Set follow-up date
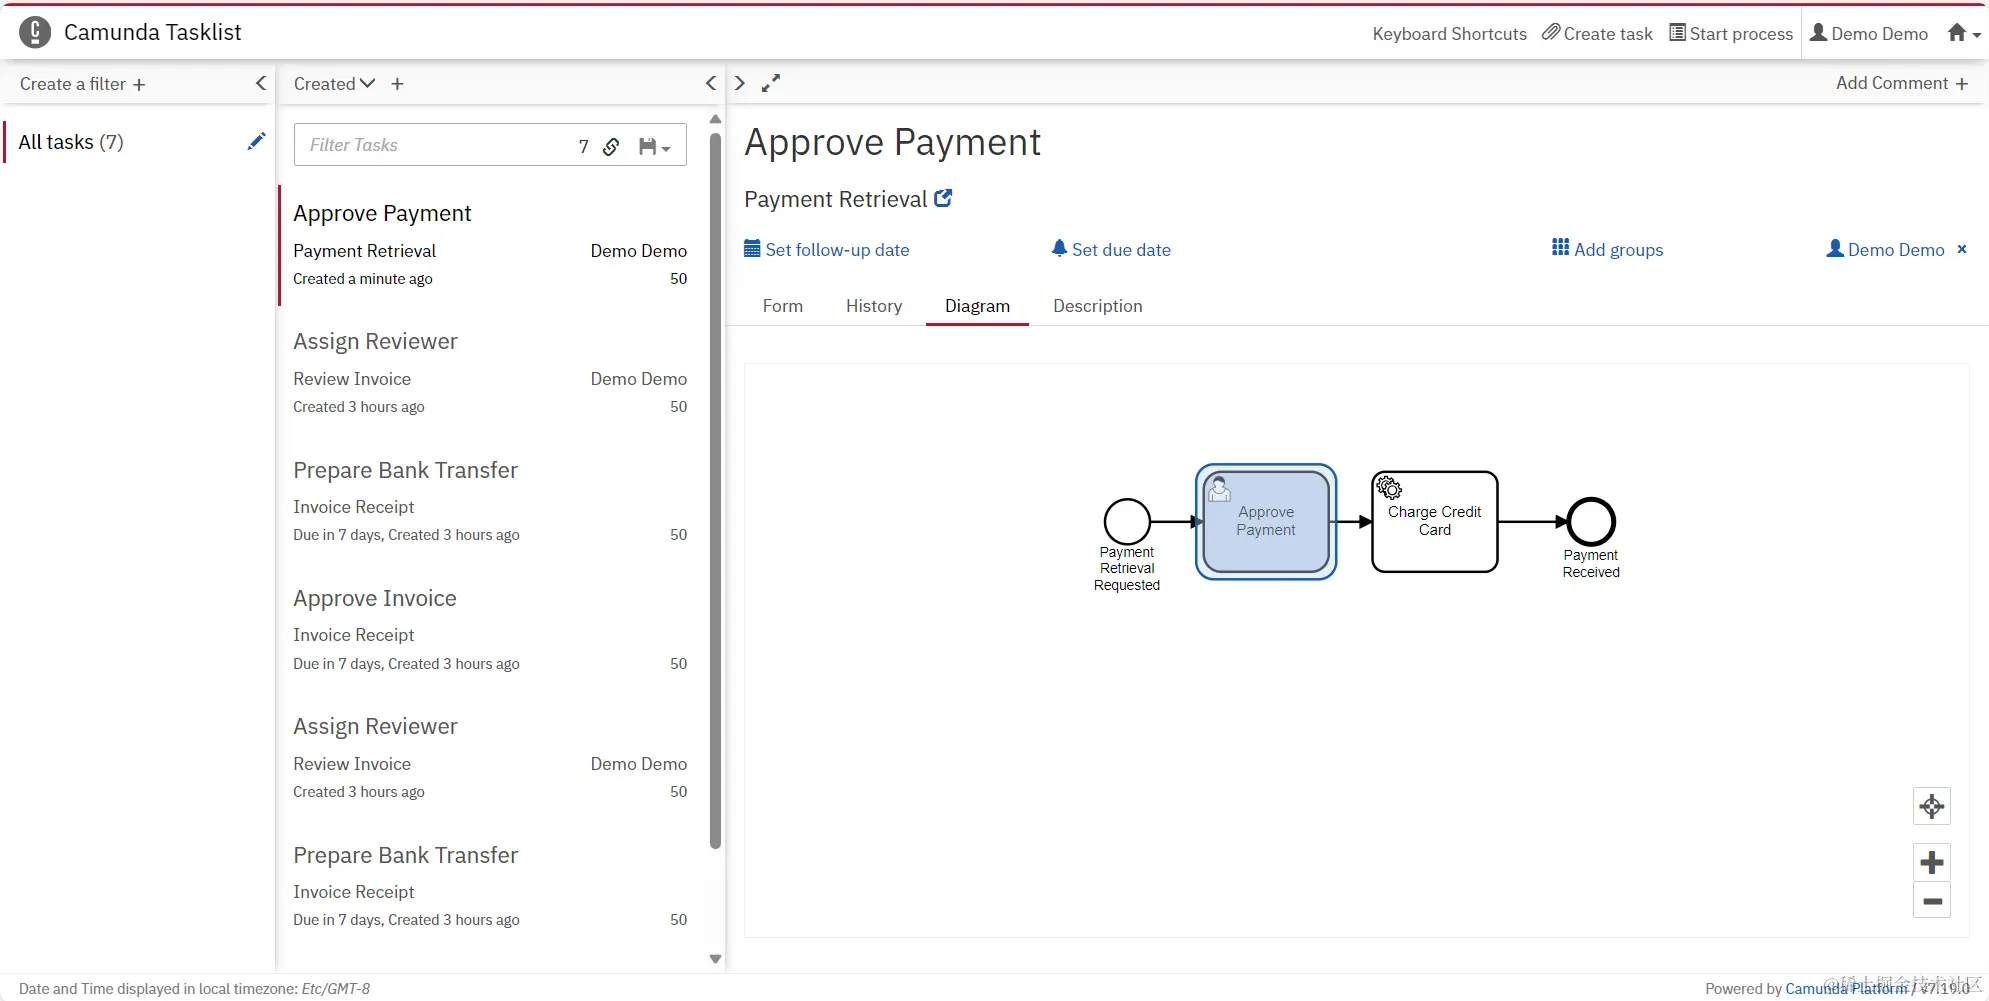 (827, 249)
